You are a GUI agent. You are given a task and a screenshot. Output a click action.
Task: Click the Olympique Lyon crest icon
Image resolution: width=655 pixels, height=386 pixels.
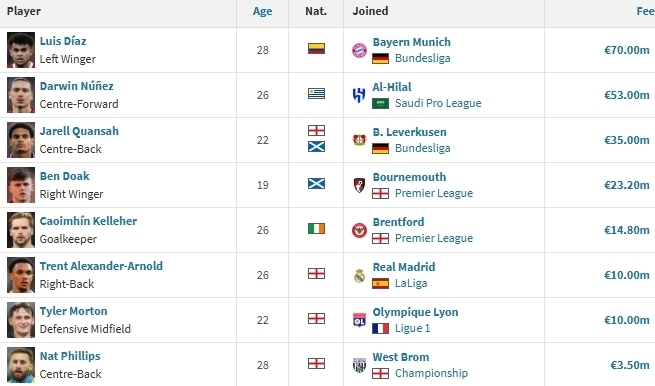pyautogui.click(x=359, y=320)
